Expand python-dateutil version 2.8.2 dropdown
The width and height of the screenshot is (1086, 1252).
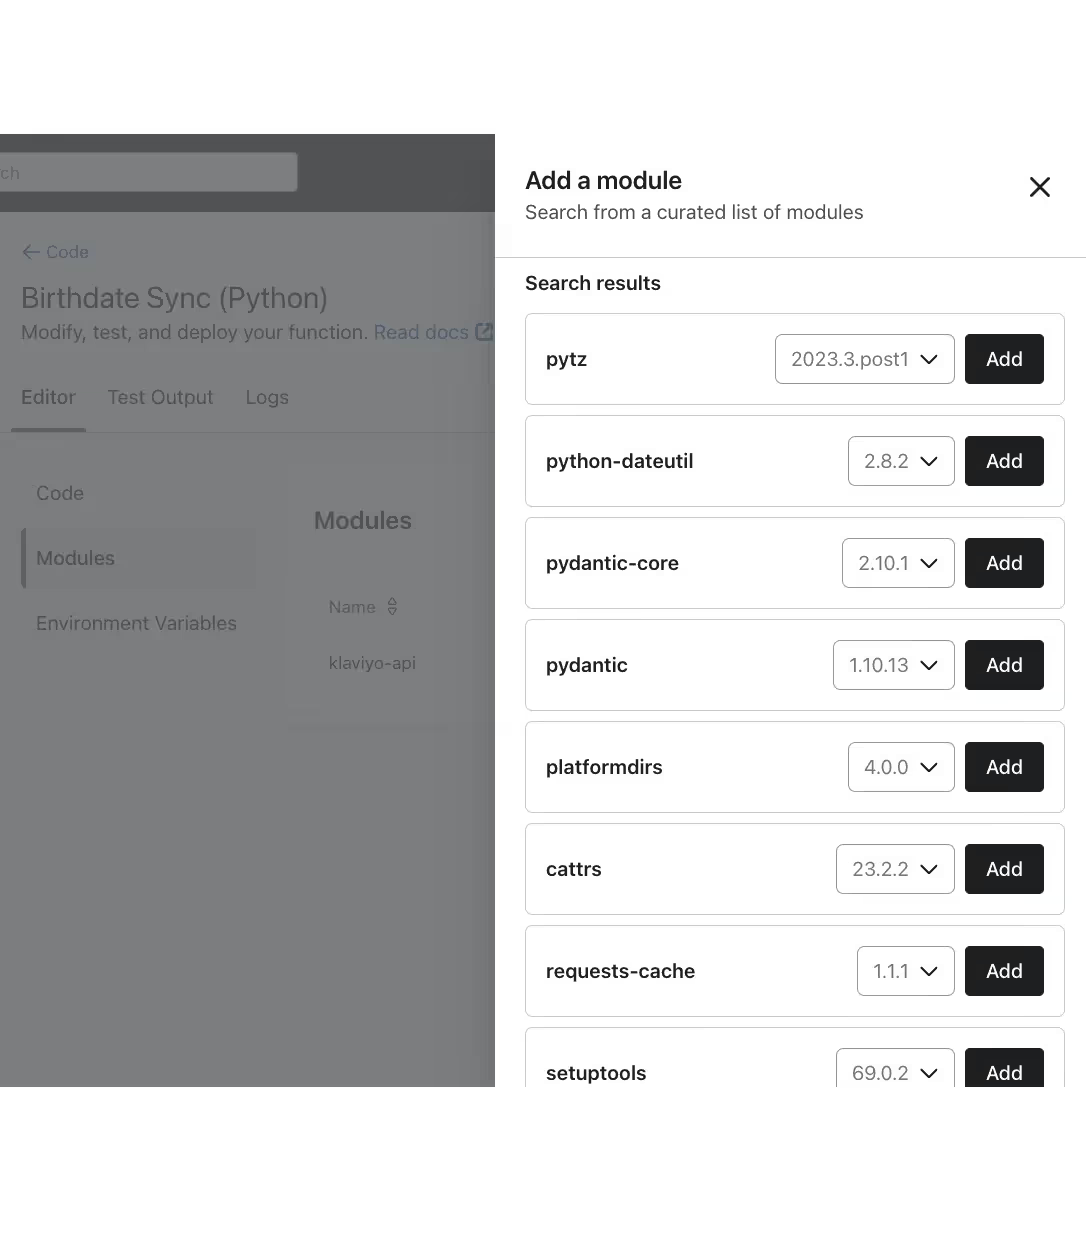tap(901, 461)
